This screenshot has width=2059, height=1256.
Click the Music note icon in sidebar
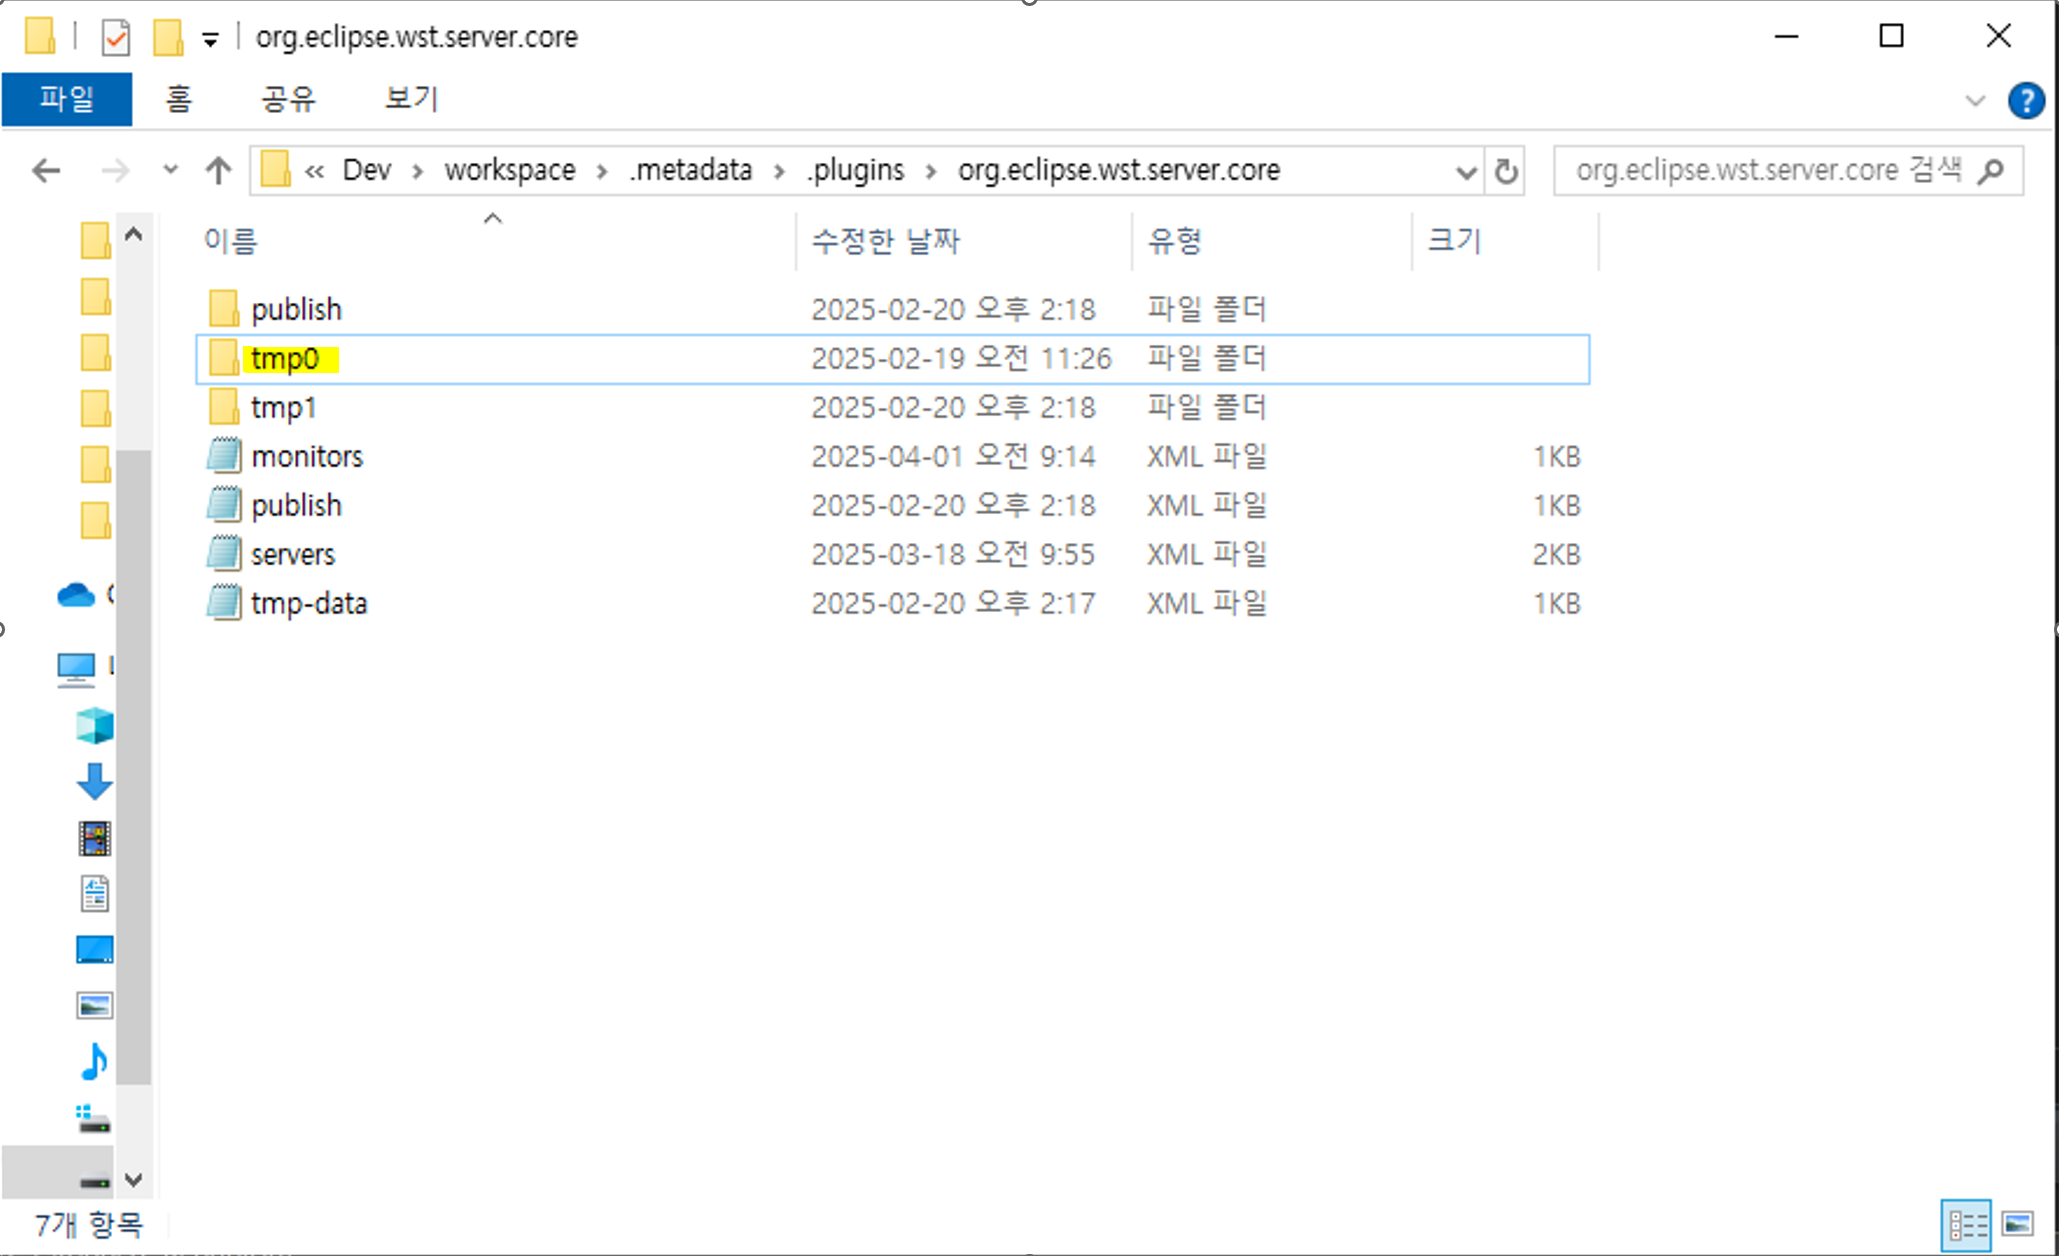coord(94,1062)
